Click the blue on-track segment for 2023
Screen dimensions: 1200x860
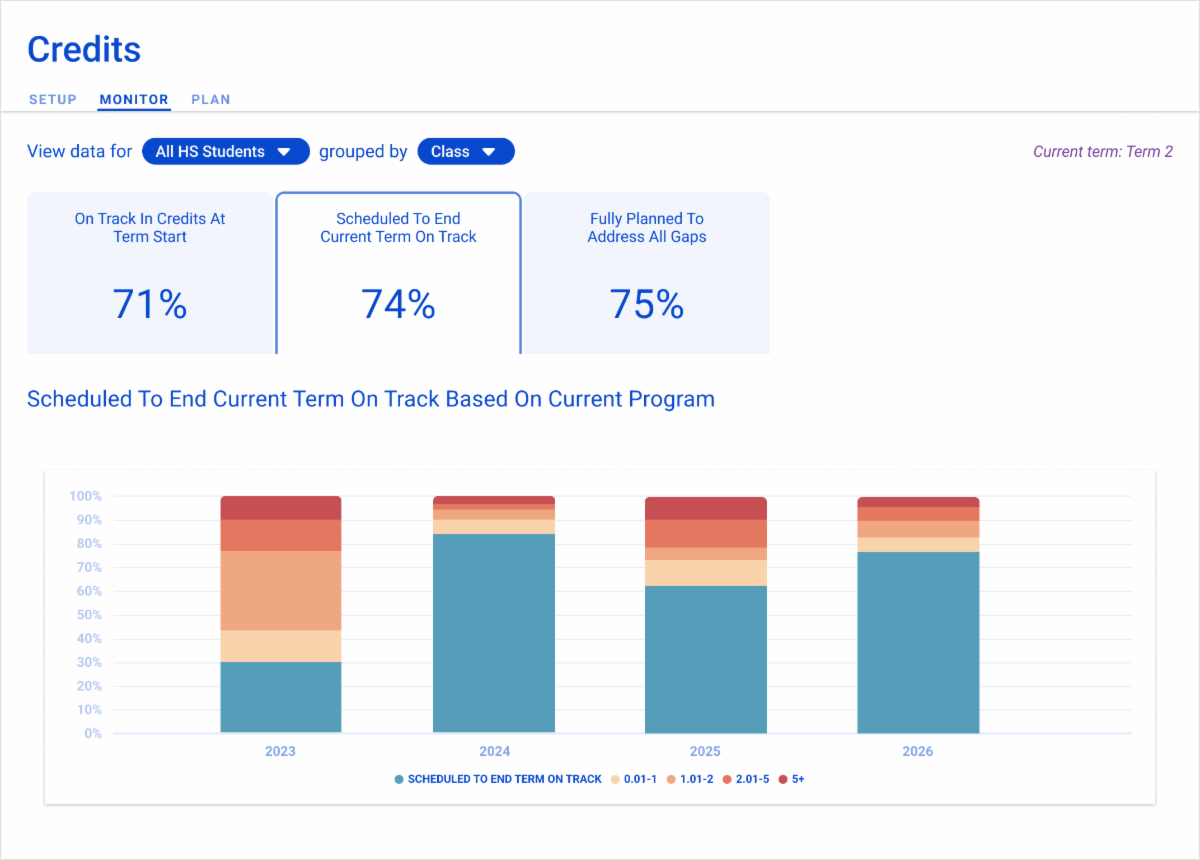[280, 697]
